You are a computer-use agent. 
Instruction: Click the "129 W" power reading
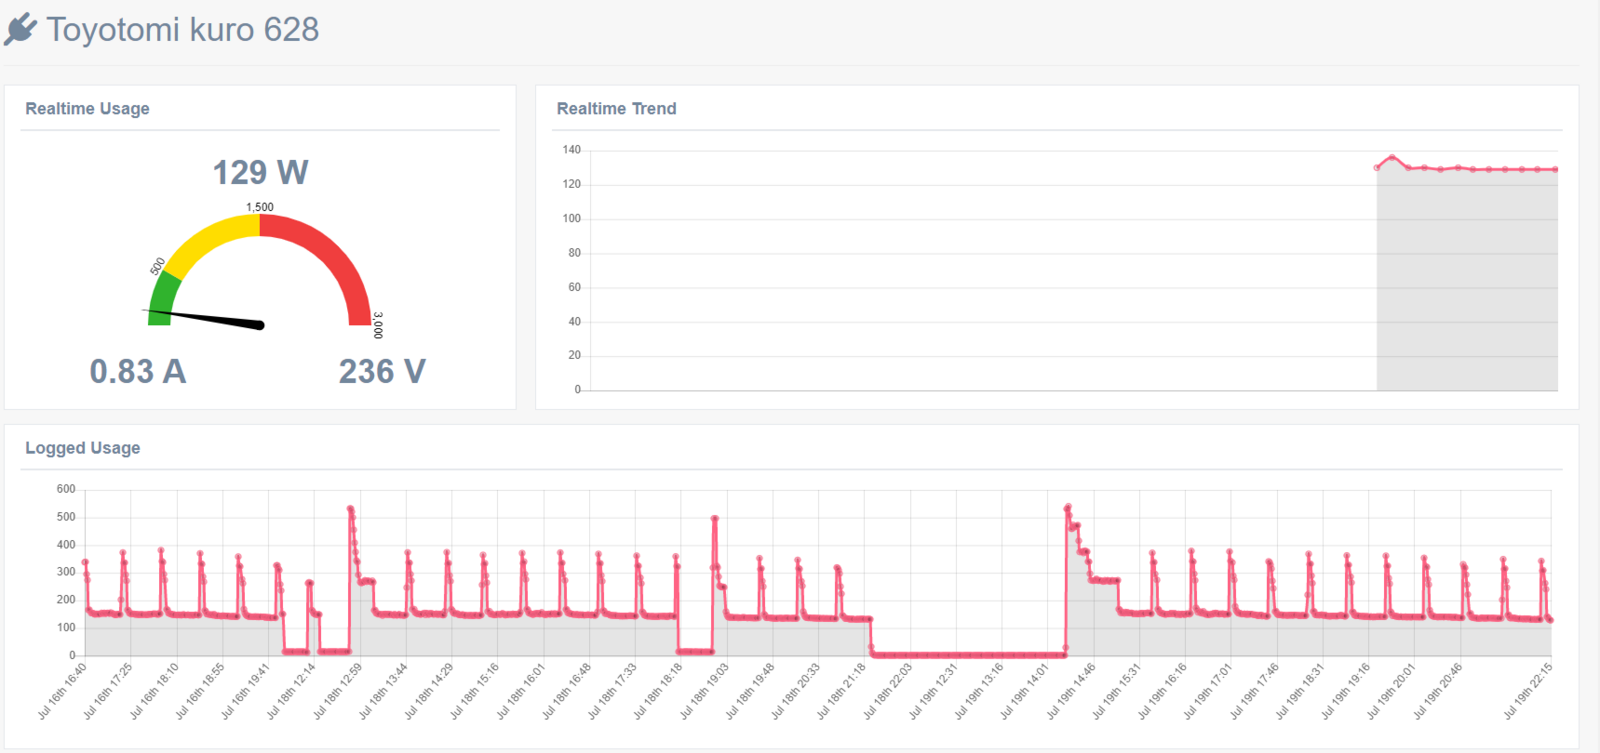(260, 172)
